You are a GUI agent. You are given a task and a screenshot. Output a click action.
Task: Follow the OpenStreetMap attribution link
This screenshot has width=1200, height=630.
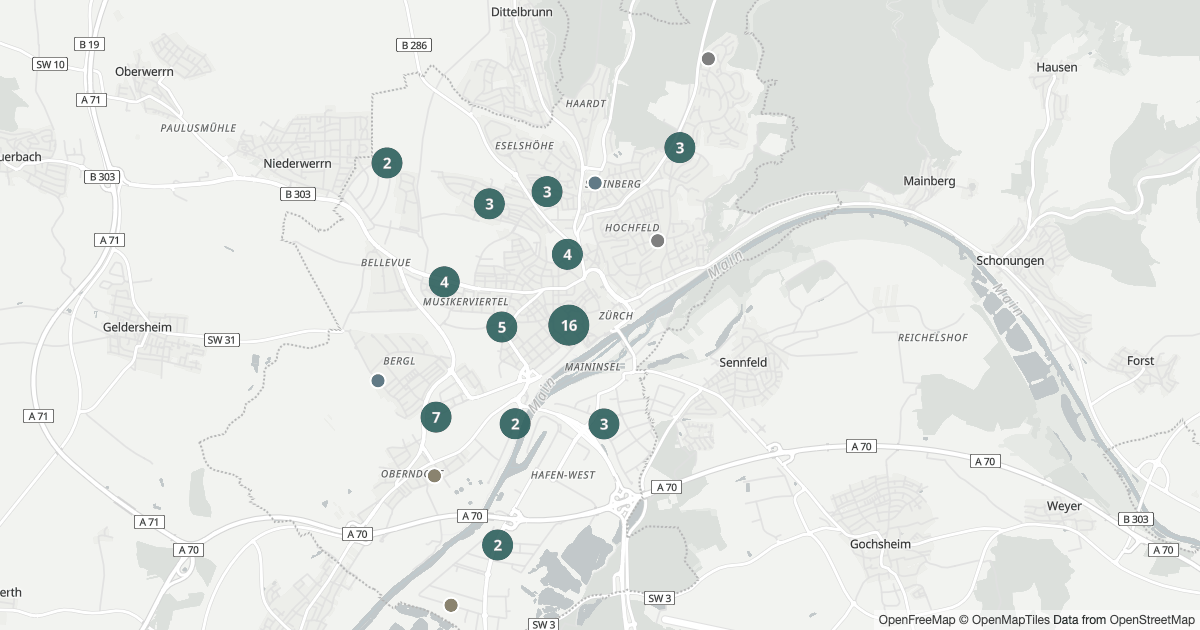point(1151,620)
